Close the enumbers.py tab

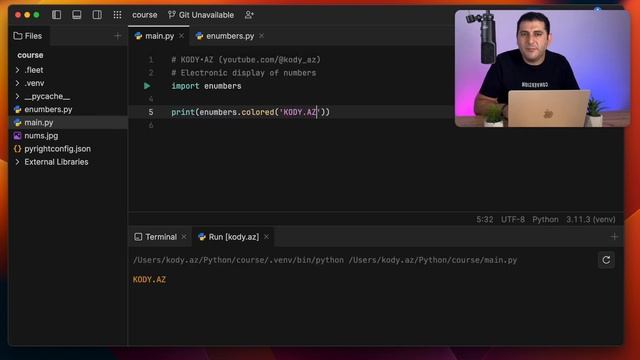coord(262,36)
